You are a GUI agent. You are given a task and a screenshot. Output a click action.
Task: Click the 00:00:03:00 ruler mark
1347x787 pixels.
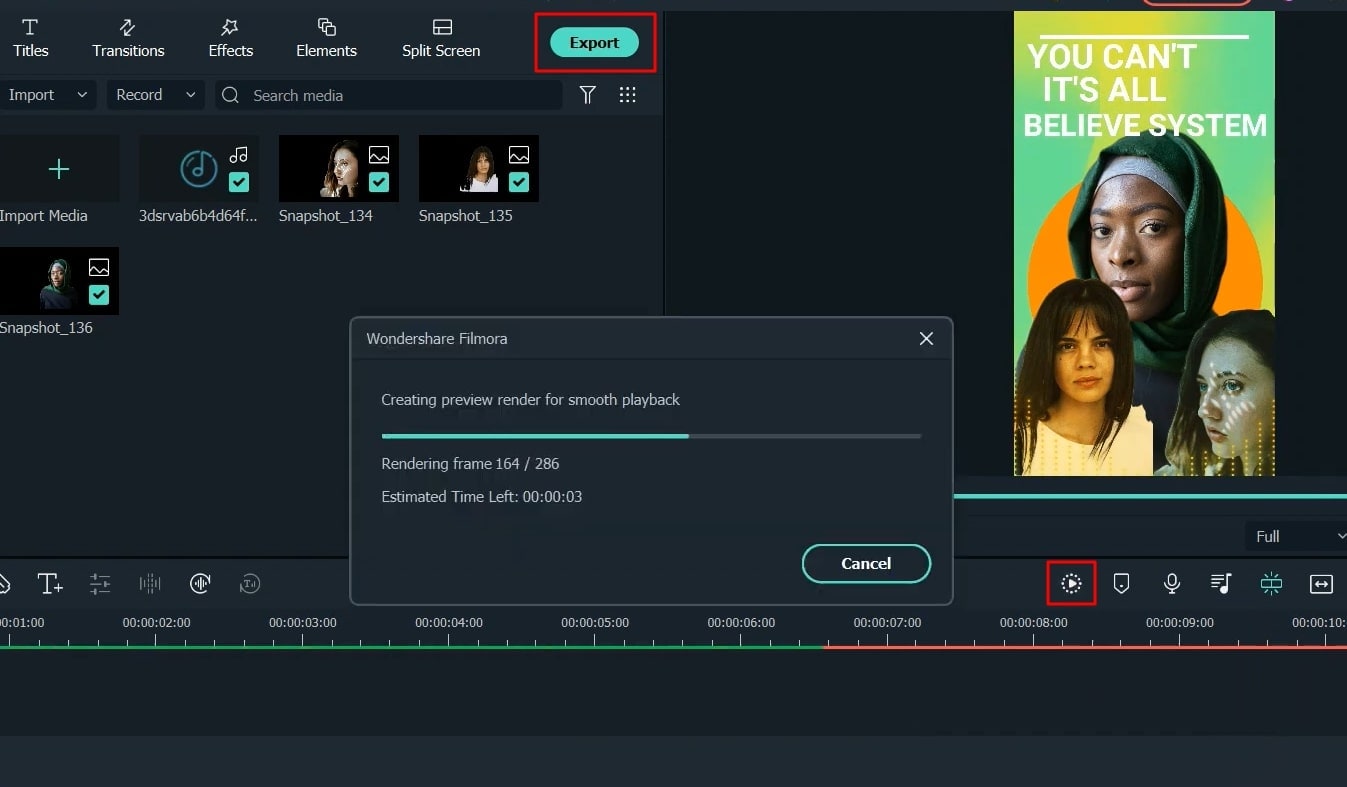(x=302, y=622)
